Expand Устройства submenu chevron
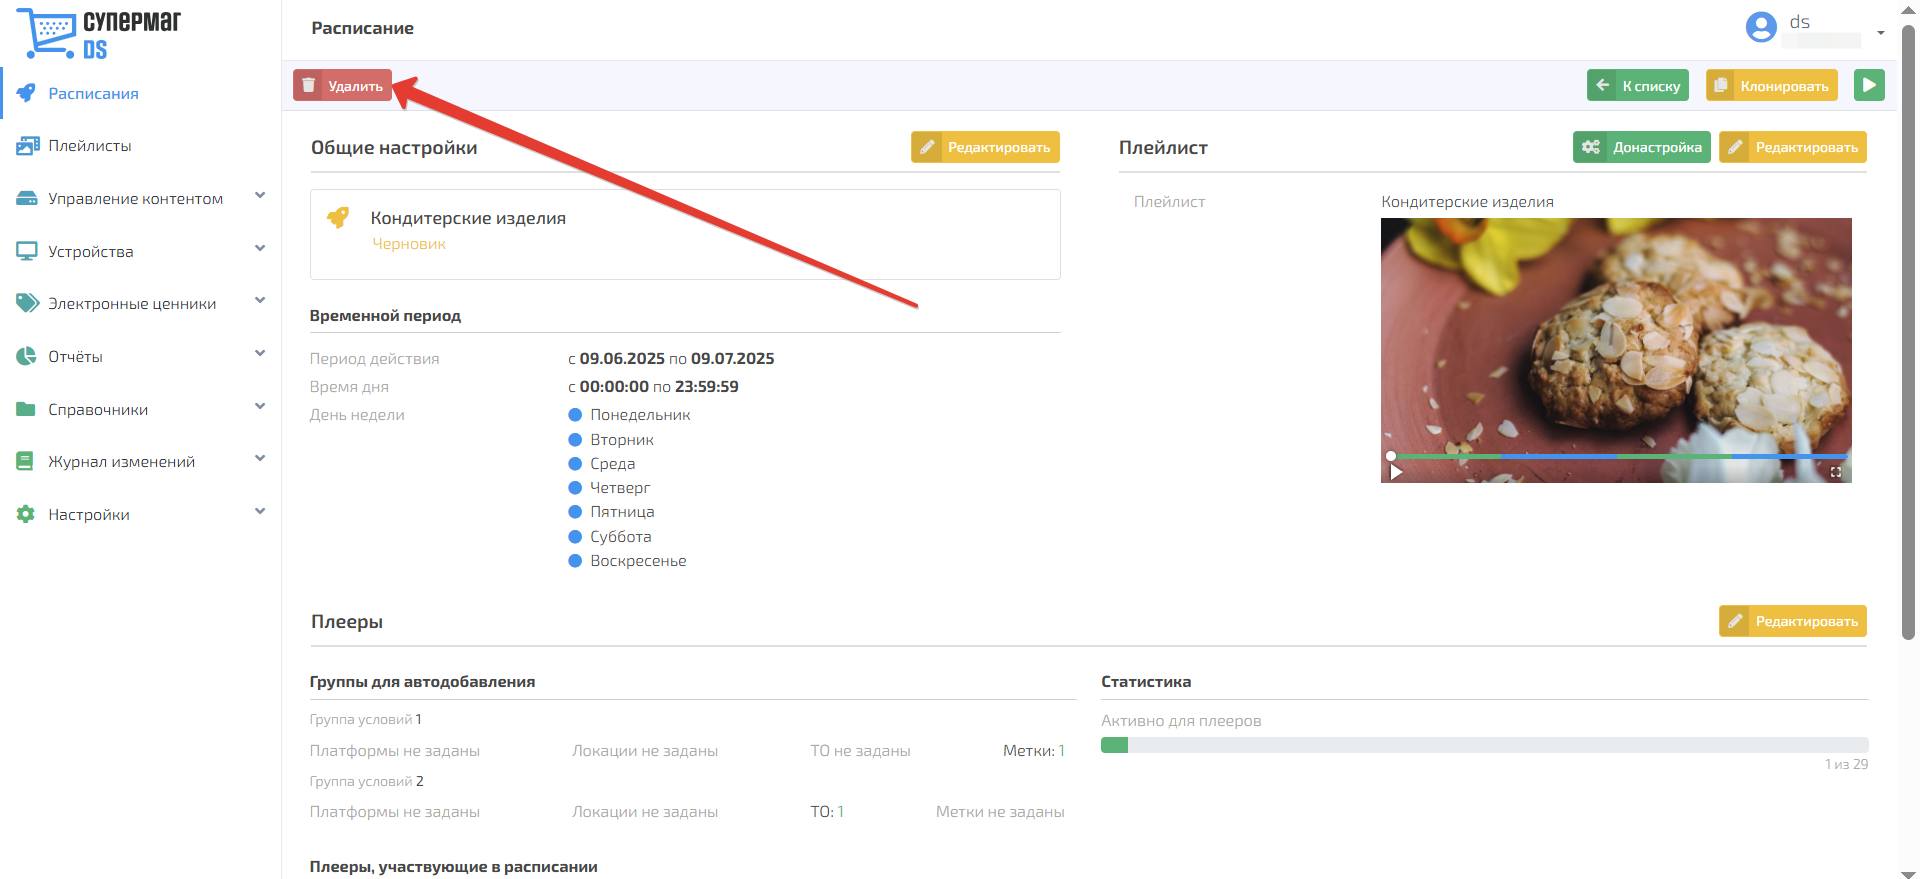Viewport: 1920px width, 879px height. point(260,249)
